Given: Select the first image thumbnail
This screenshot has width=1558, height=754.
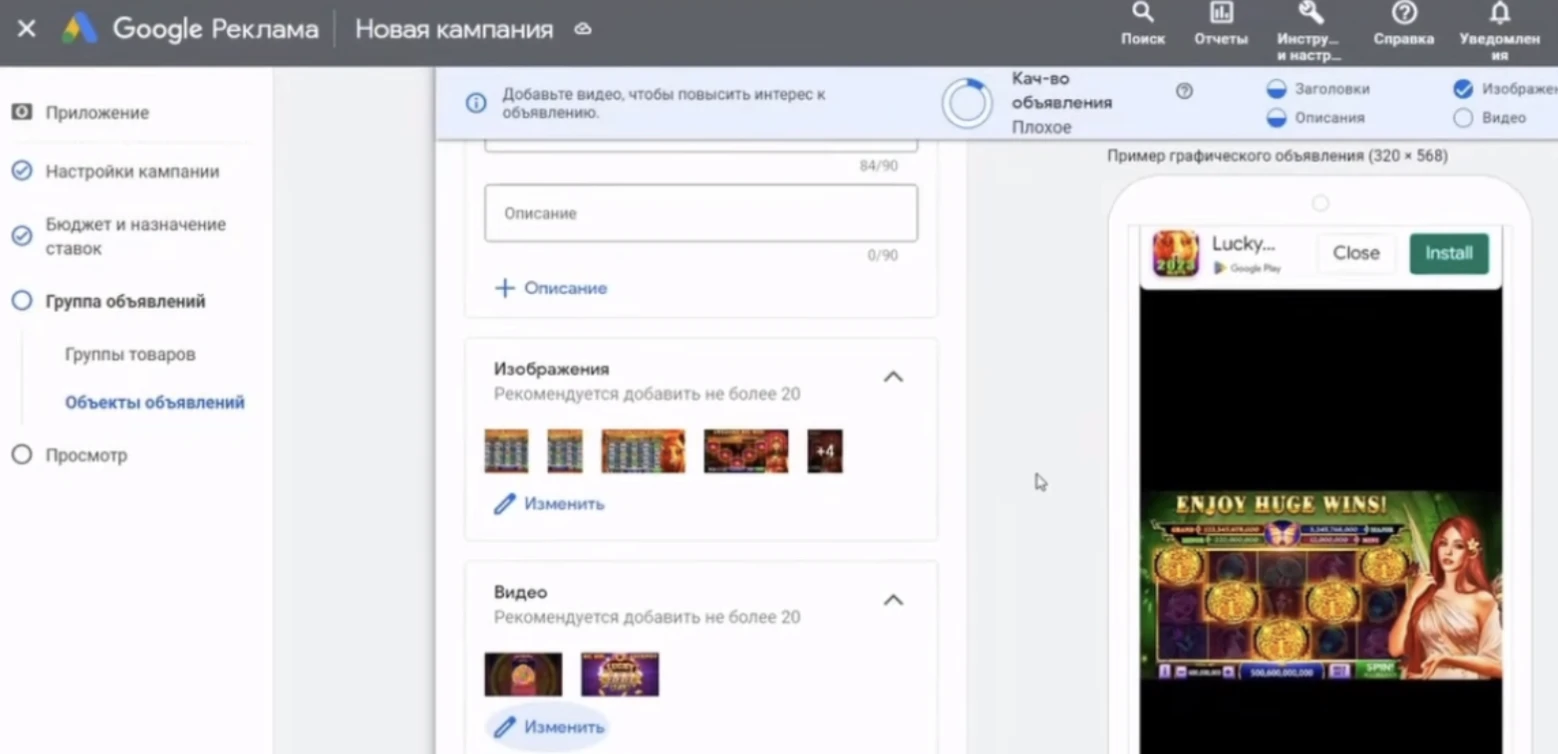Looking at the screenshot, I should click(506, 451).
